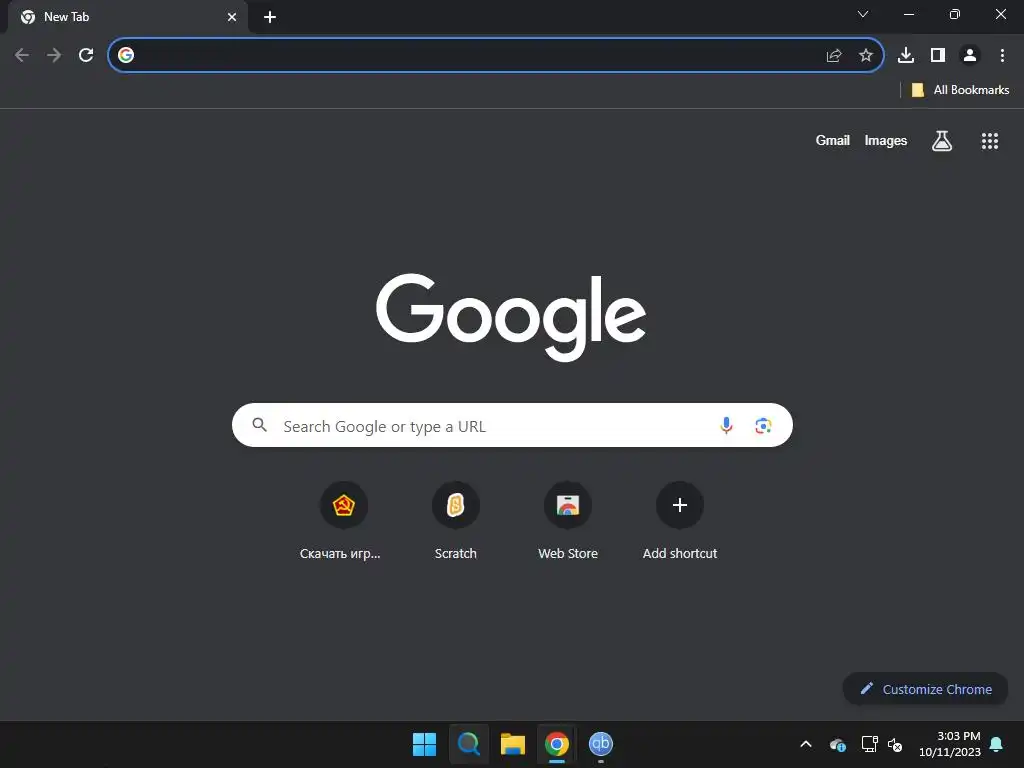This screenshot has height=768, width=1024.
Task: Open the Google apps grid
Action: click(x=990, y=141)
